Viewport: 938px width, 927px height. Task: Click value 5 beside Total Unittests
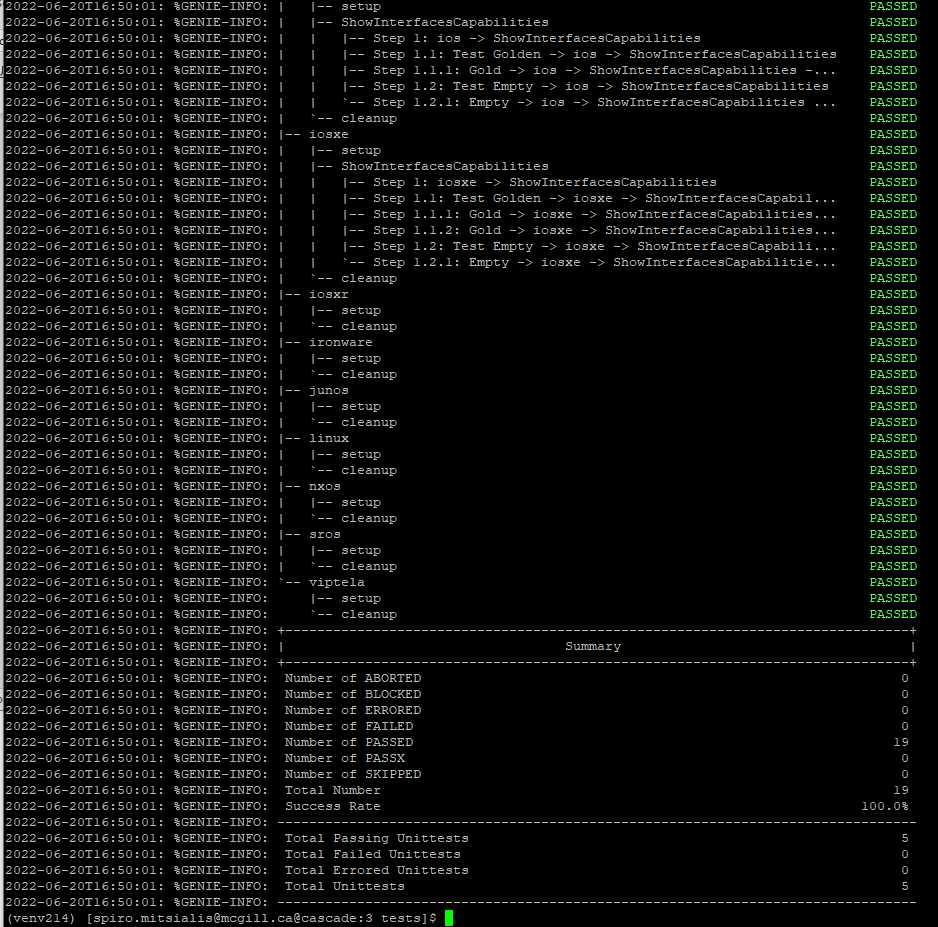[x=905, y=886]
